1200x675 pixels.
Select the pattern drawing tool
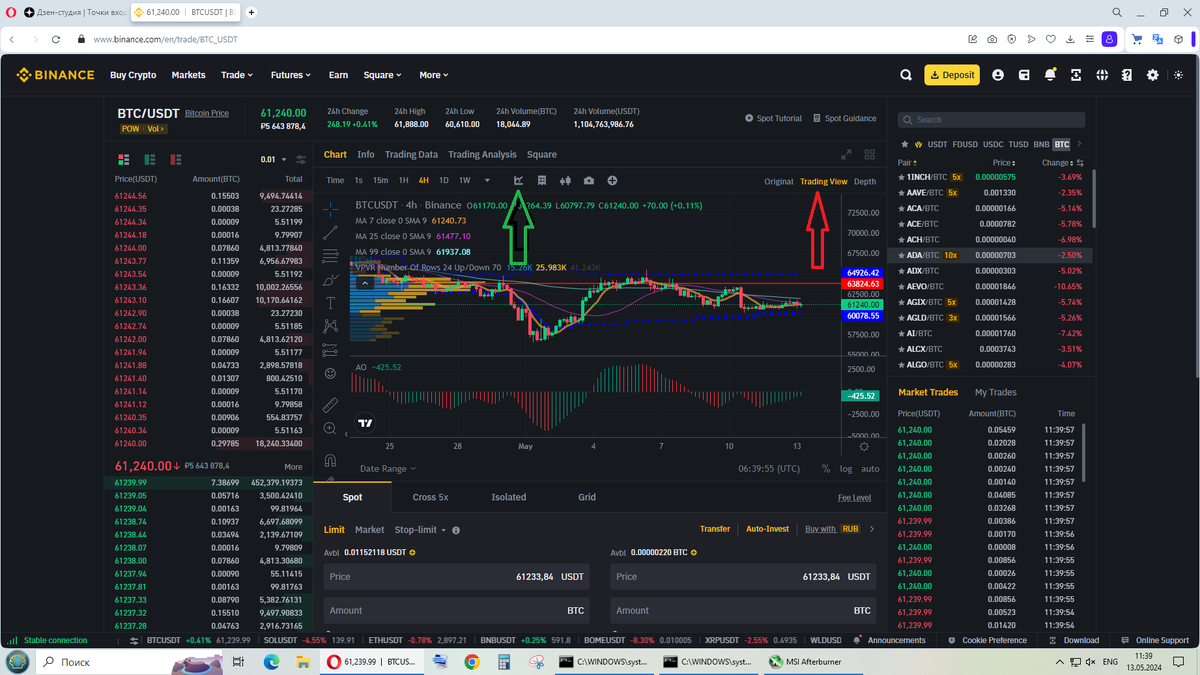(331, 326)
